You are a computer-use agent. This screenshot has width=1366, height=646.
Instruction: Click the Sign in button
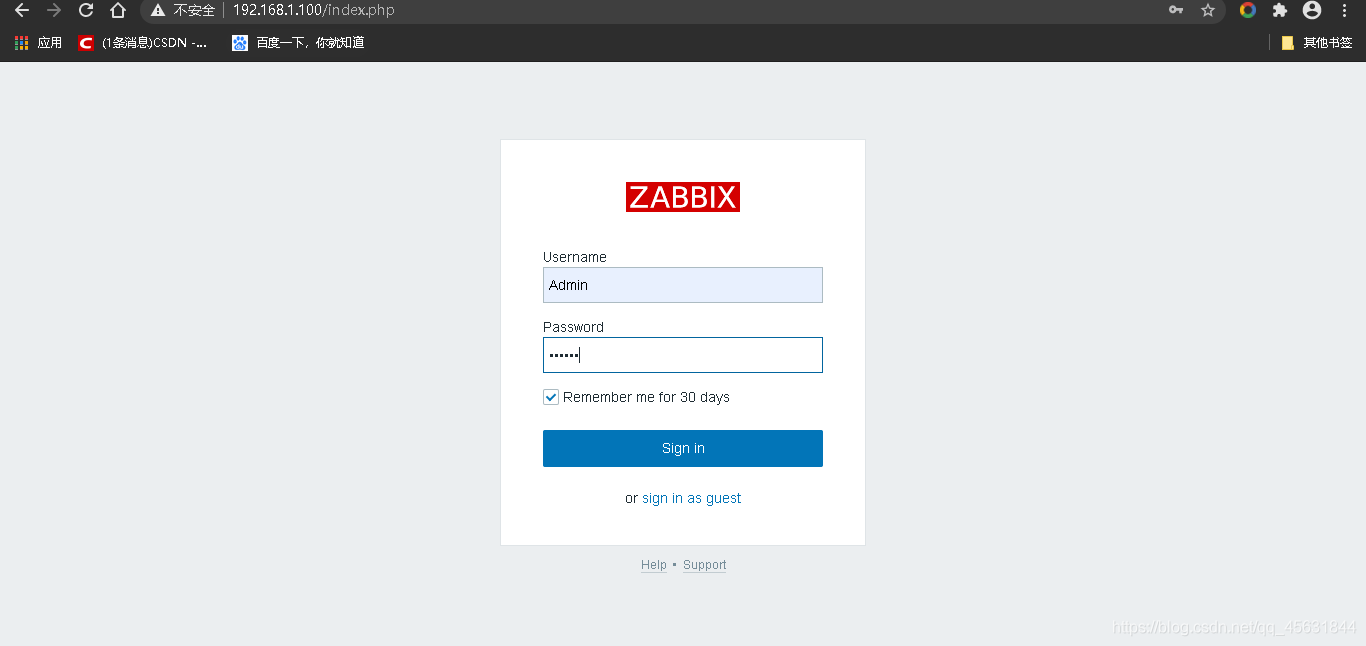tap(683, 448)
